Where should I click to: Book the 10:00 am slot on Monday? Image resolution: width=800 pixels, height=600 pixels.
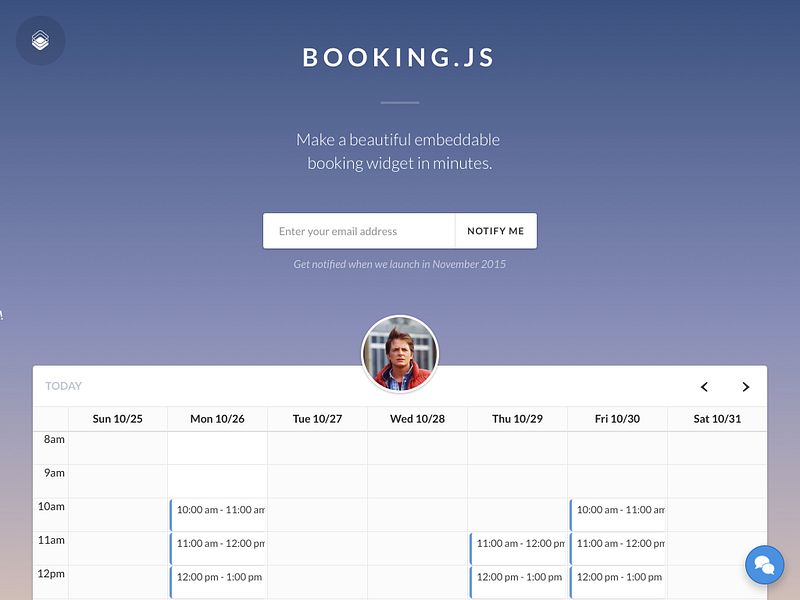(x=219, y=512)
